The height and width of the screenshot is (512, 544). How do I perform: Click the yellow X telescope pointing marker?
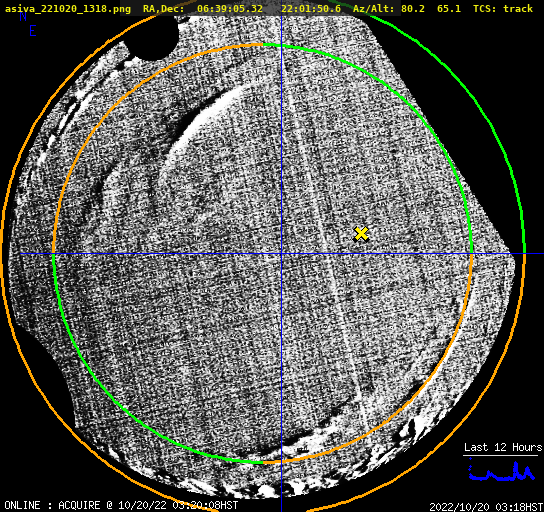[361, 234]
